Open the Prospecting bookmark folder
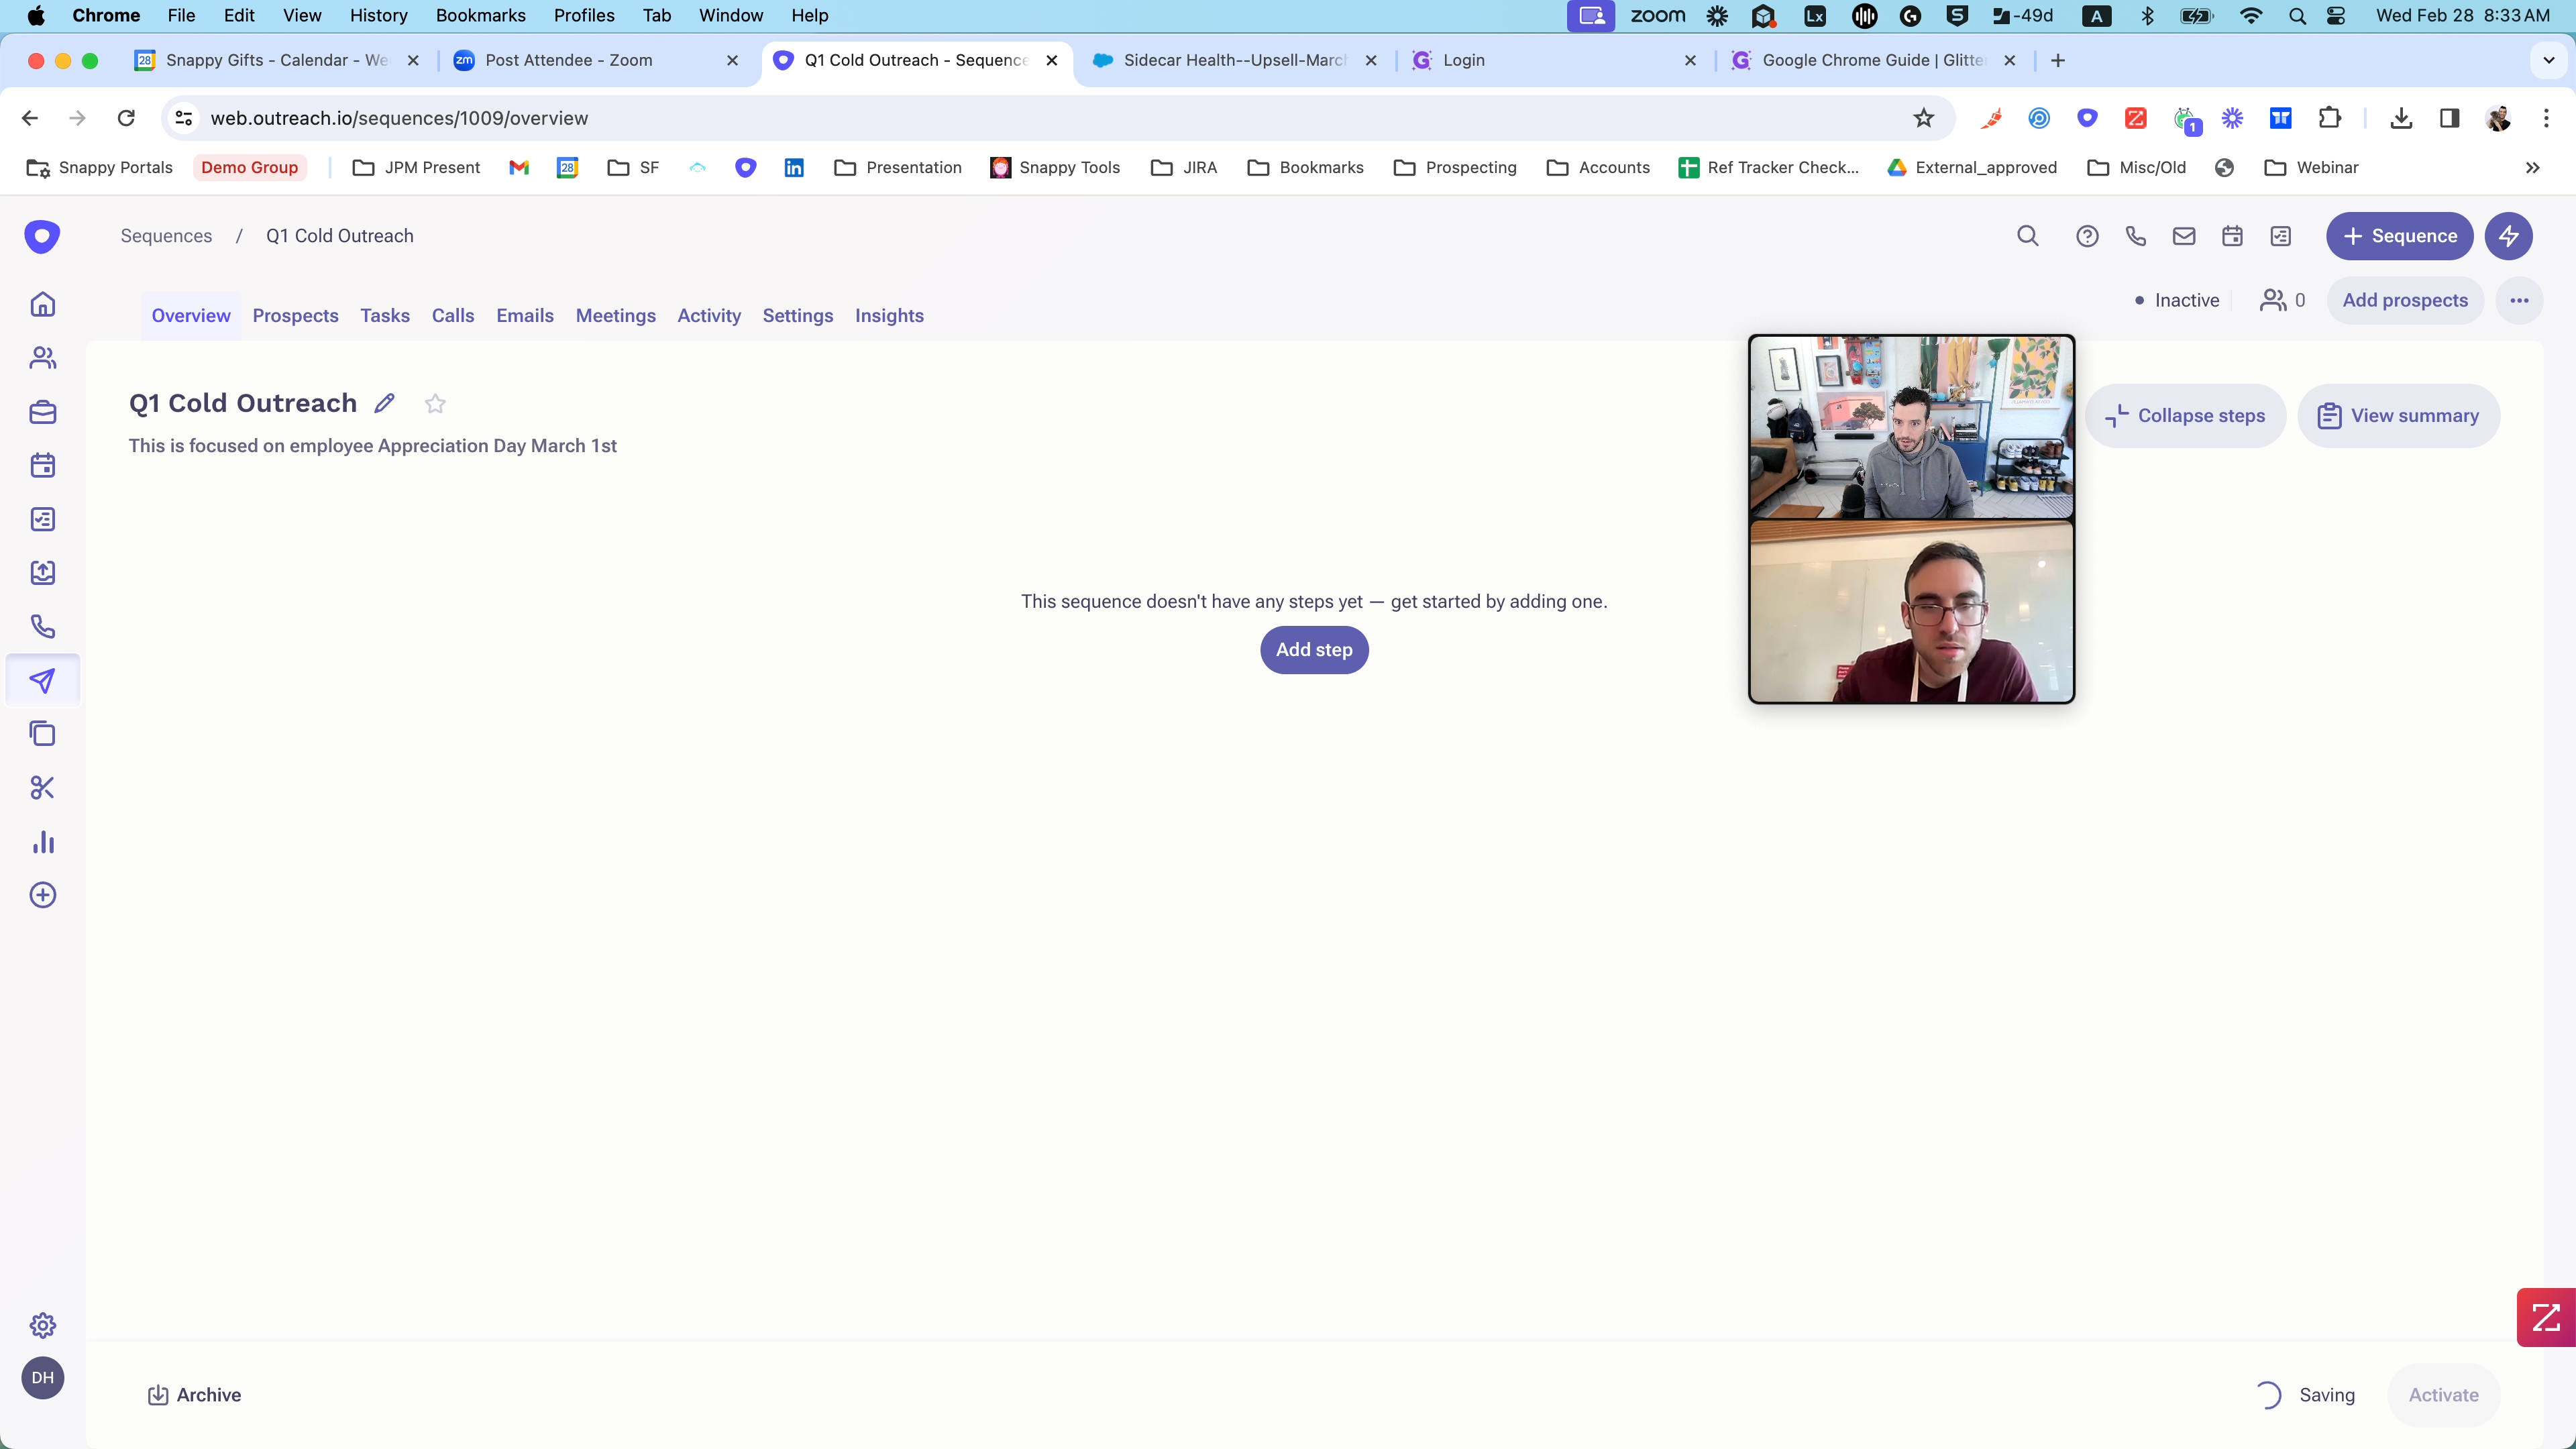The width and height of the screenshot is (2576, 1449). pos(1455,168)
